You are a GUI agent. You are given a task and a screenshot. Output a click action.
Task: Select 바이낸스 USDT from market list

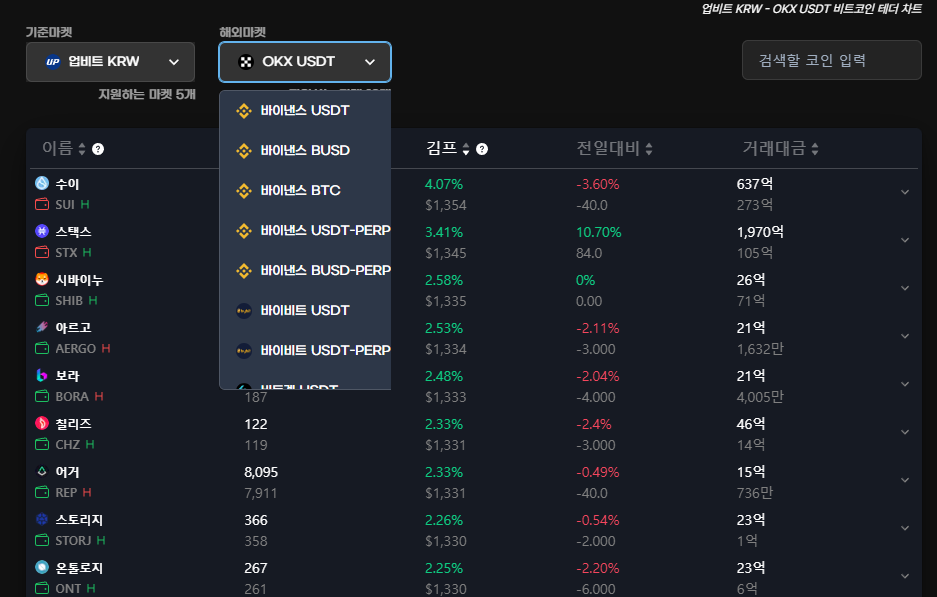click(305, 111)
